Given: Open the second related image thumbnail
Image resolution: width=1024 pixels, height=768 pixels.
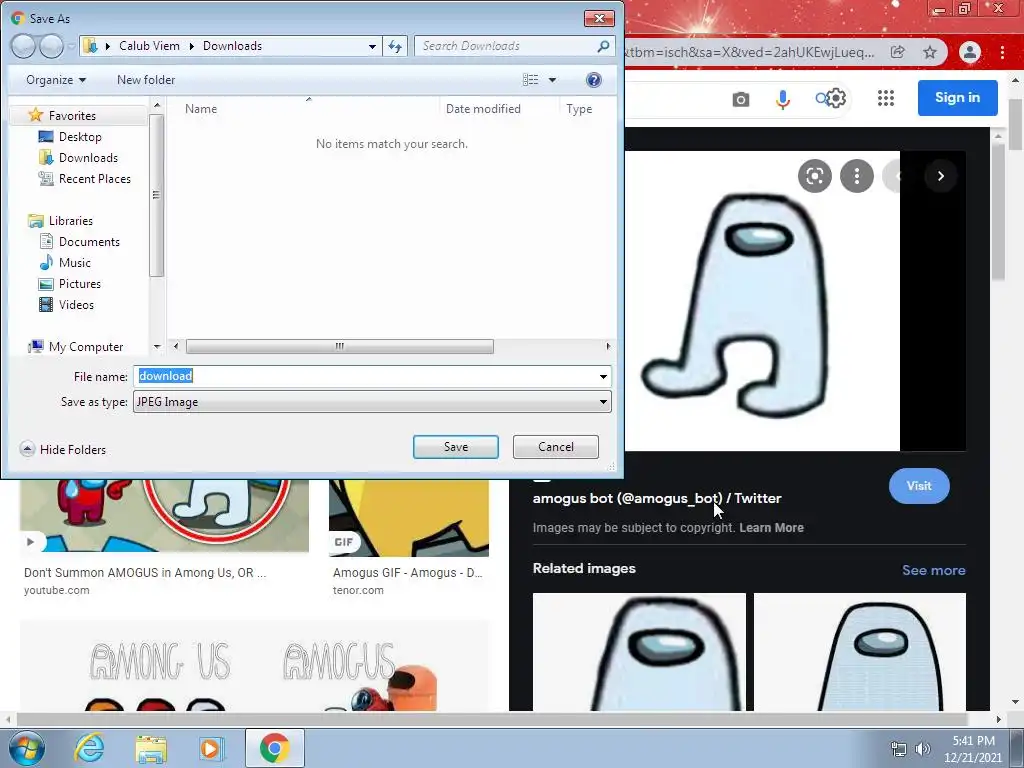Looking at the screenshot, I should 859,652.
